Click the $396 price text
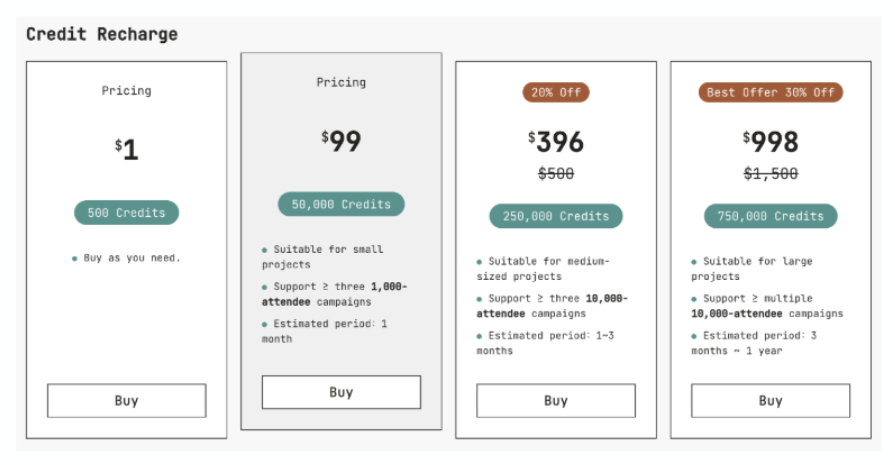The width and height of the screenshot is (895, 465). (x=556, y=141)
